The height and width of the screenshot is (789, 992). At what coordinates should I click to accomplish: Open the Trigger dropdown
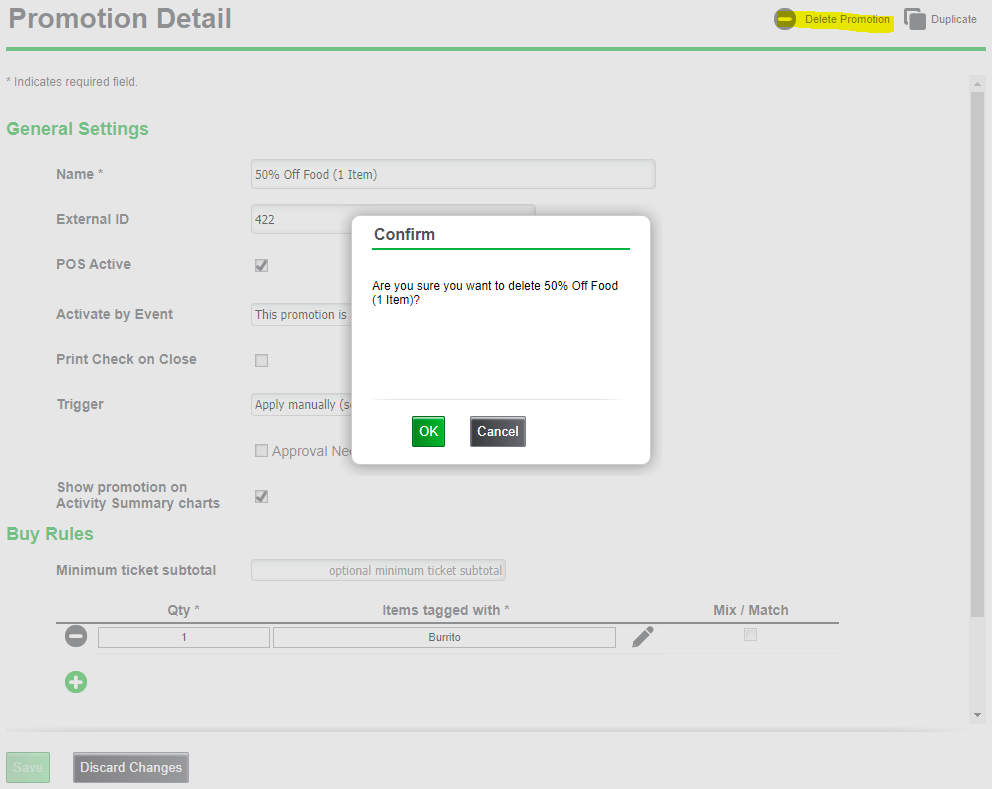(300, 404)
